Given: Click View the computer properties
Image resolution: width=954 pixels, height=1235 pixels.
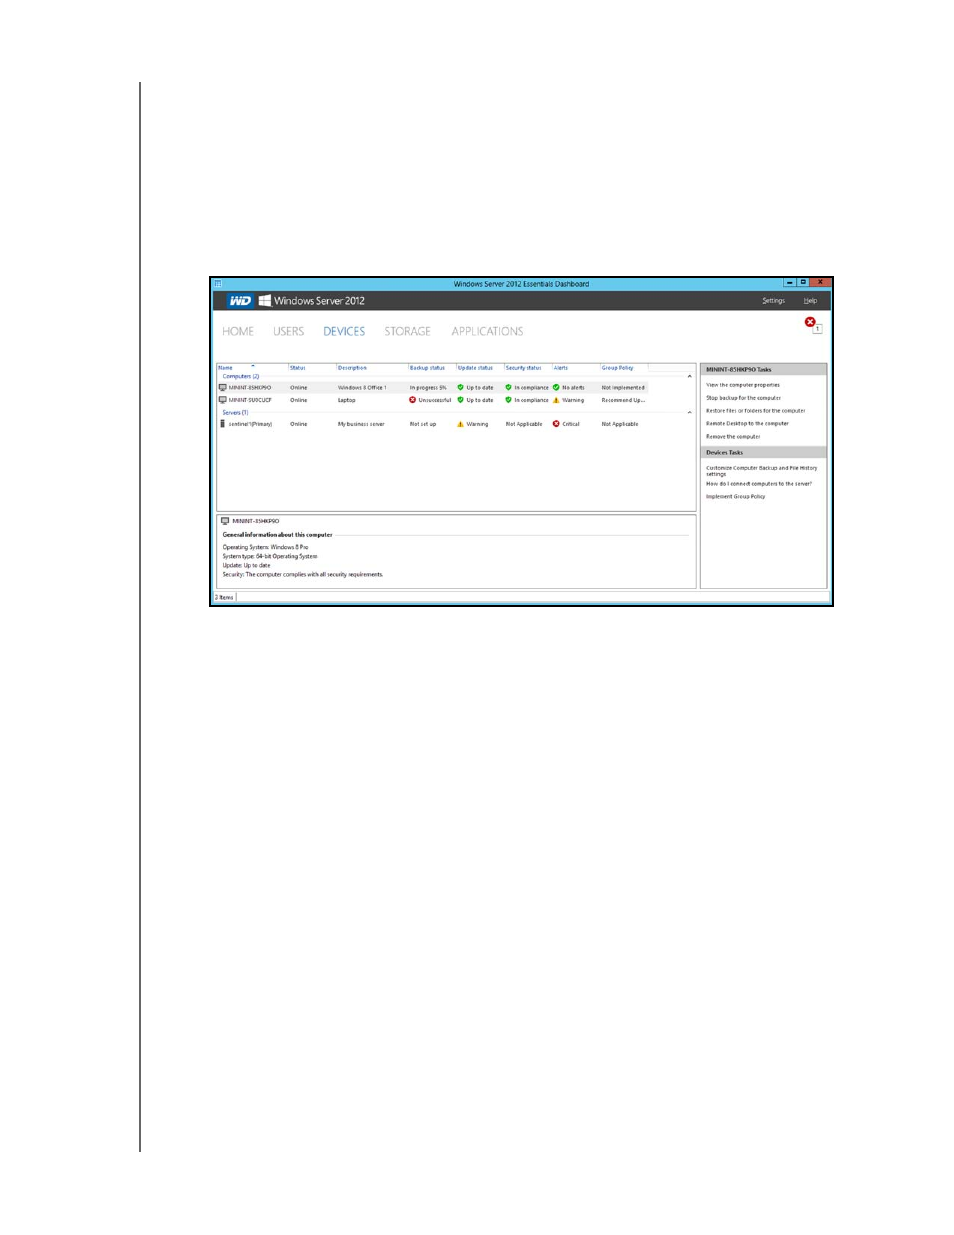Looking at the screenshot, I should pos(743,385).
